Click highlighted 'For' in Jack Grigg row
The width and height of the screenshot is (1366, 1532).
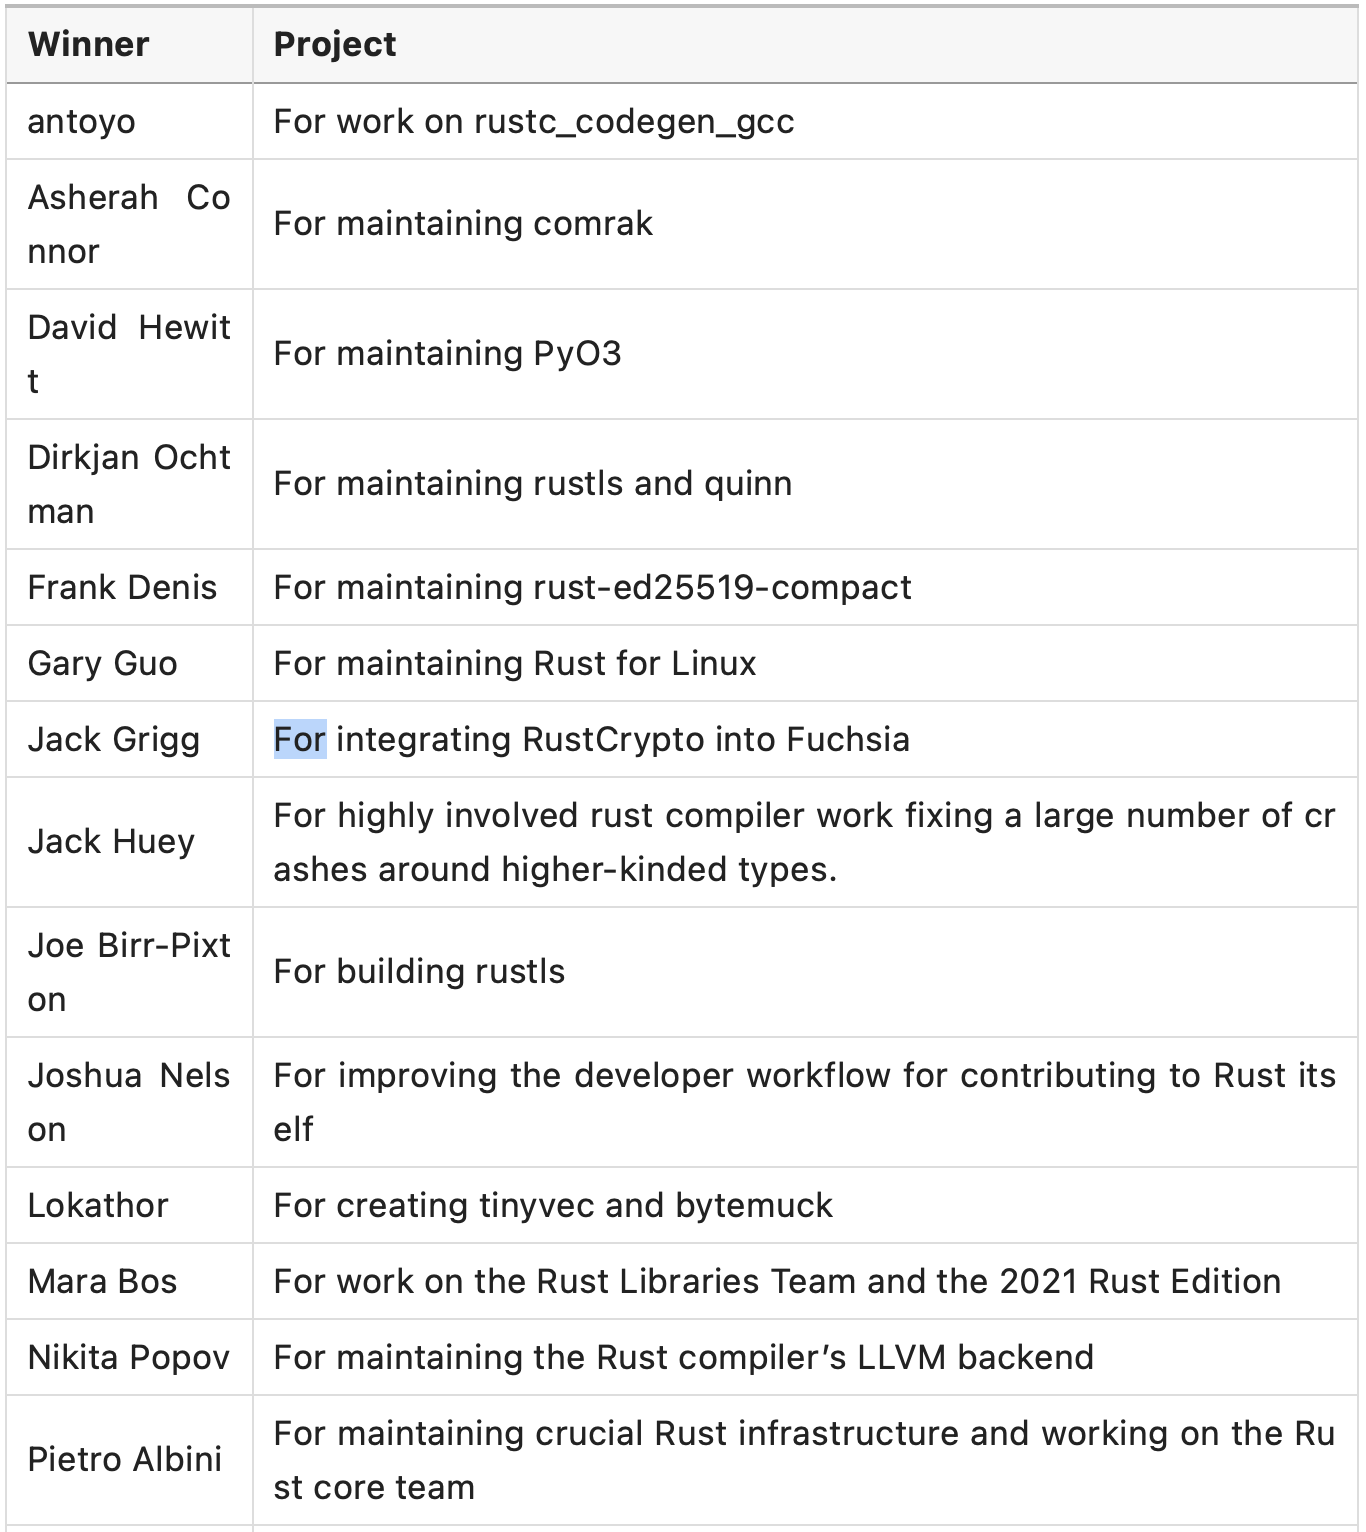[x=300, y=740]
